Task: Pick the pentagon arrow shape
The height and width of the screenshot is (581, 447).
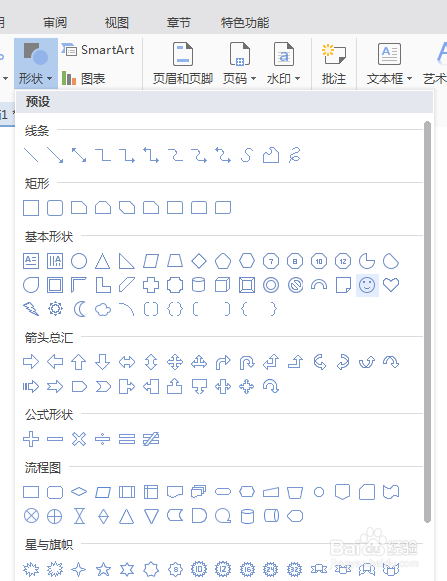Action: [79, 386]
